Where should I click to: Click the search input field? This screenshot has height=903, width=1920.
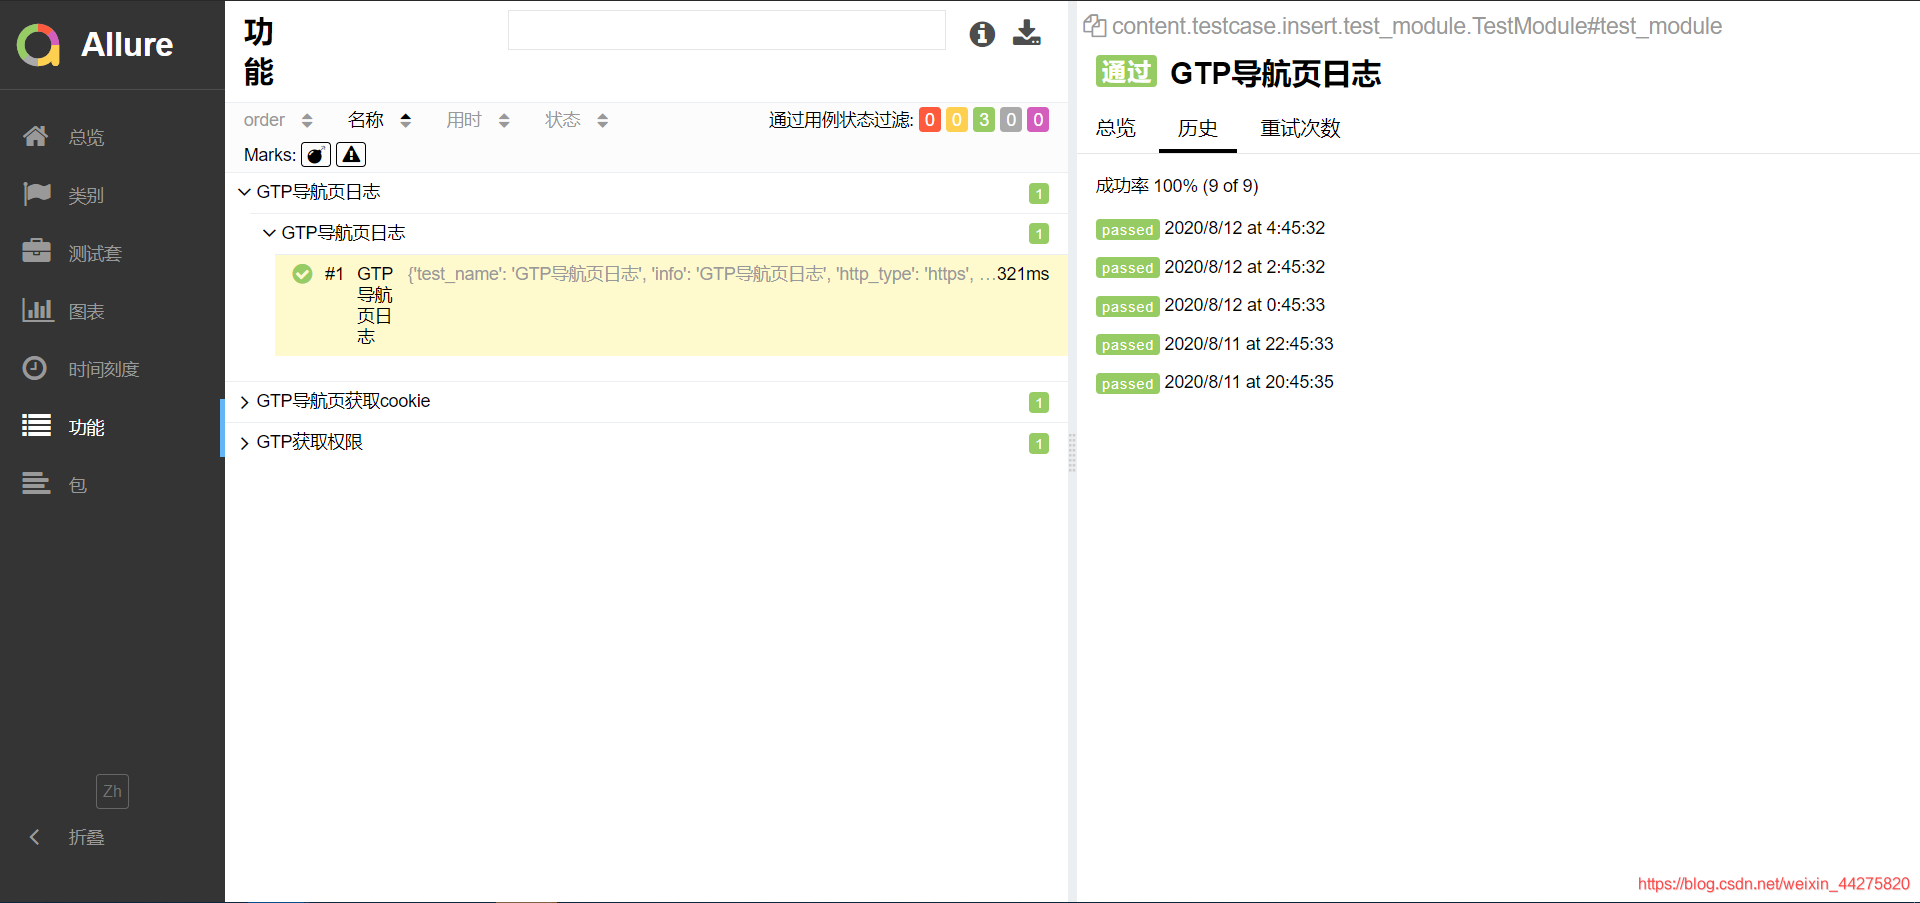[x=727, y=30]
